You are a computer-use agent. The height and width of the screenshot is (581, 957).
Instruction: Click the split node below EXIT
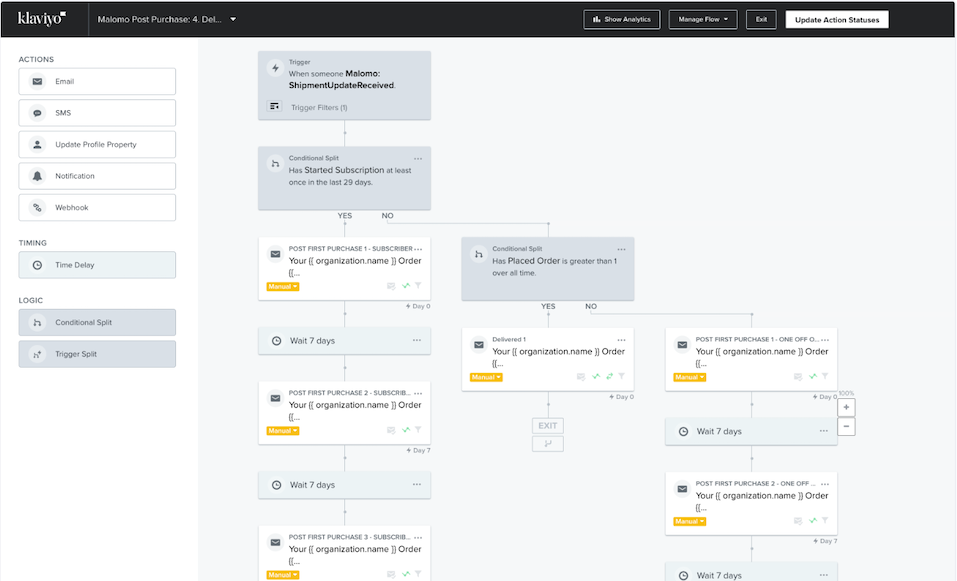(547, 444)
